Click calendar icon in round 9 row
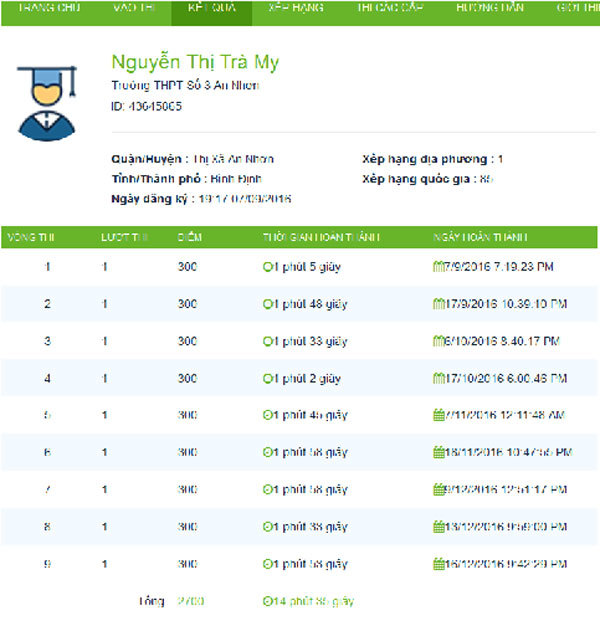Viewport: 600px width, 626px height. [438, 564]
